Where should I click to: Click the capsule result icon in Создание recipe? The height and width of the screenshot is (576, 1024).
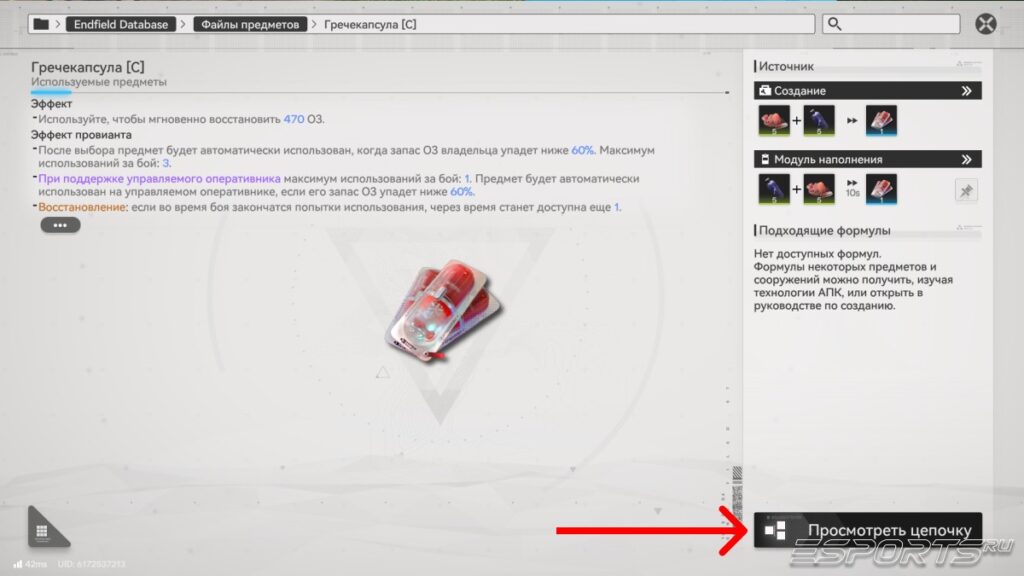[881, 120]
